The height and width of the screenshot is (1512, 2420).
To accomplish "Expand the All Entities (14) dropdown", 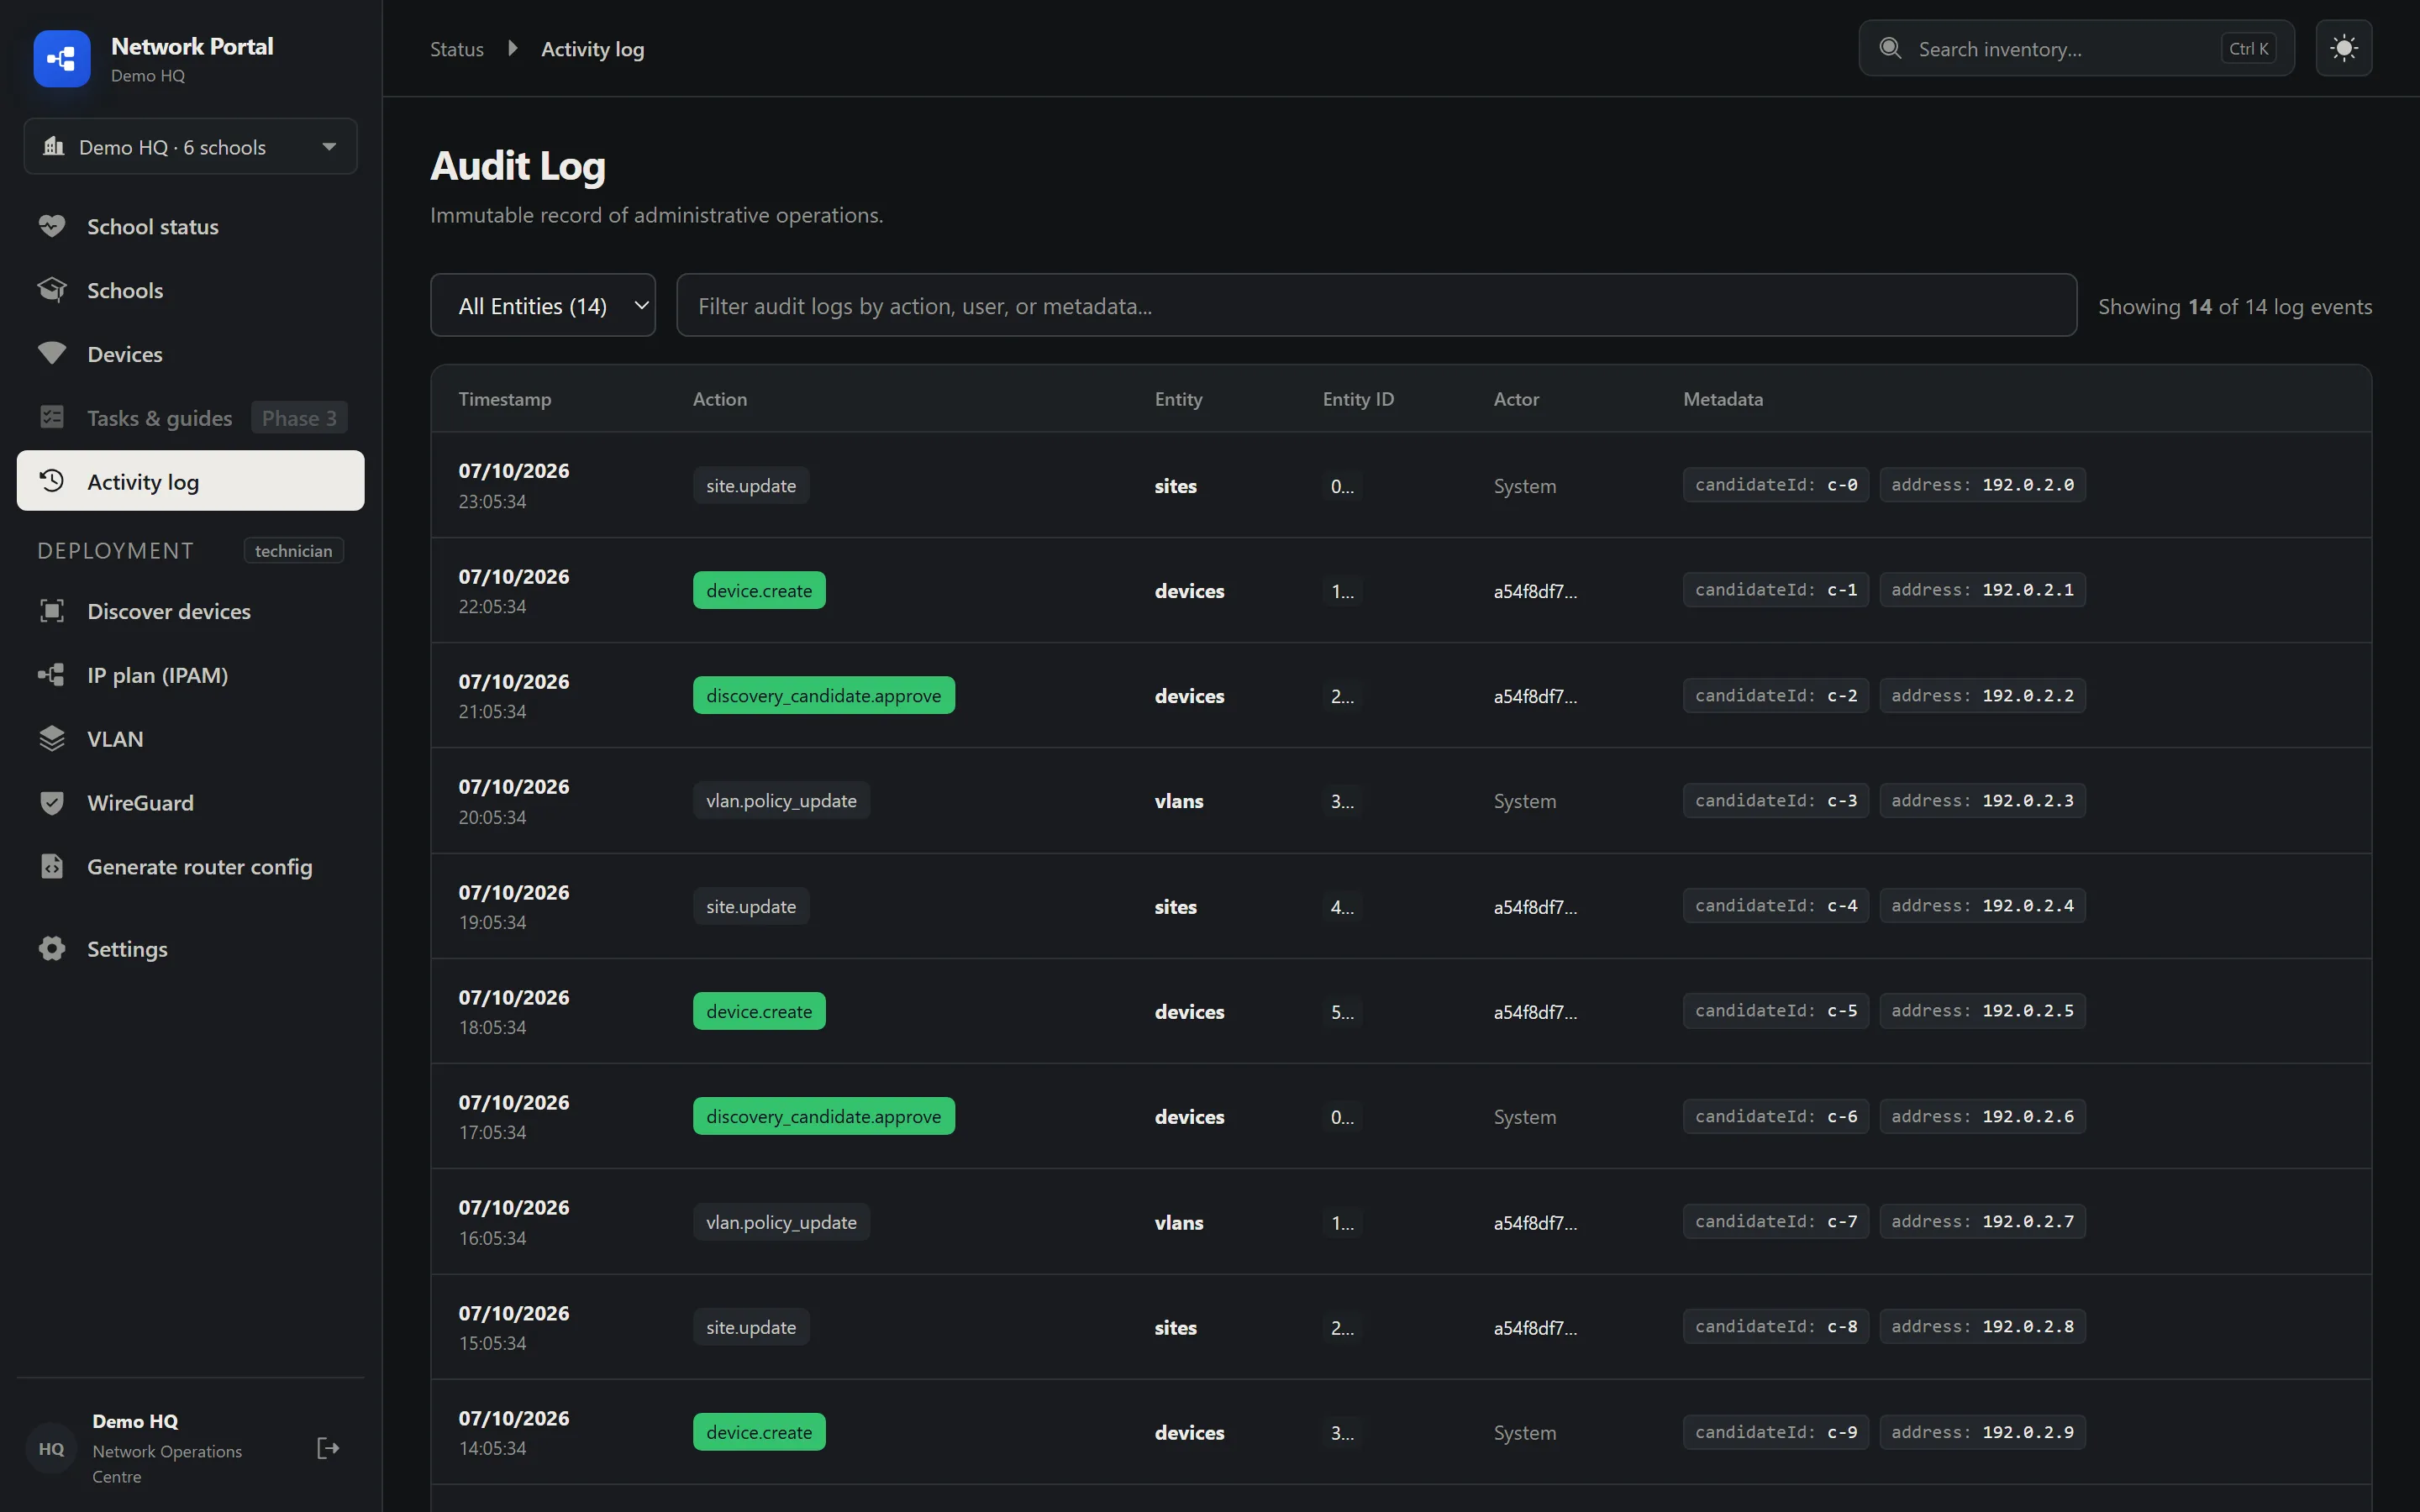I will click(543, 306).
